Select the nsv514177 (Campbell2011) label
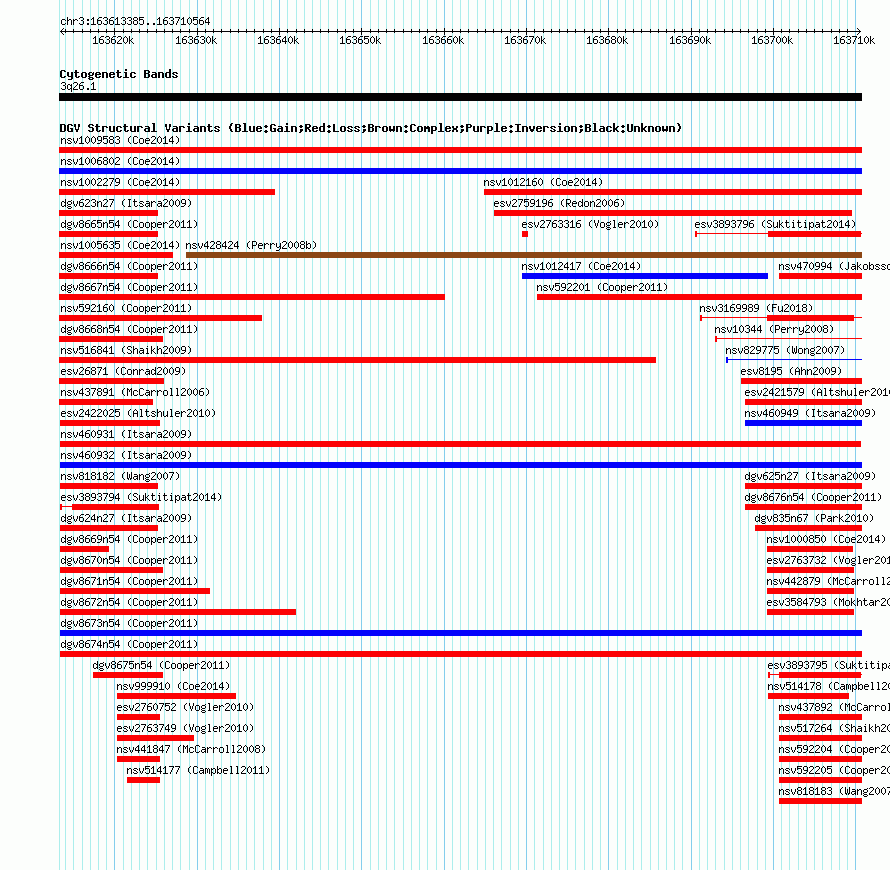Screen dimensions: 890x870 pyautogui.click(x=198, y=770)
